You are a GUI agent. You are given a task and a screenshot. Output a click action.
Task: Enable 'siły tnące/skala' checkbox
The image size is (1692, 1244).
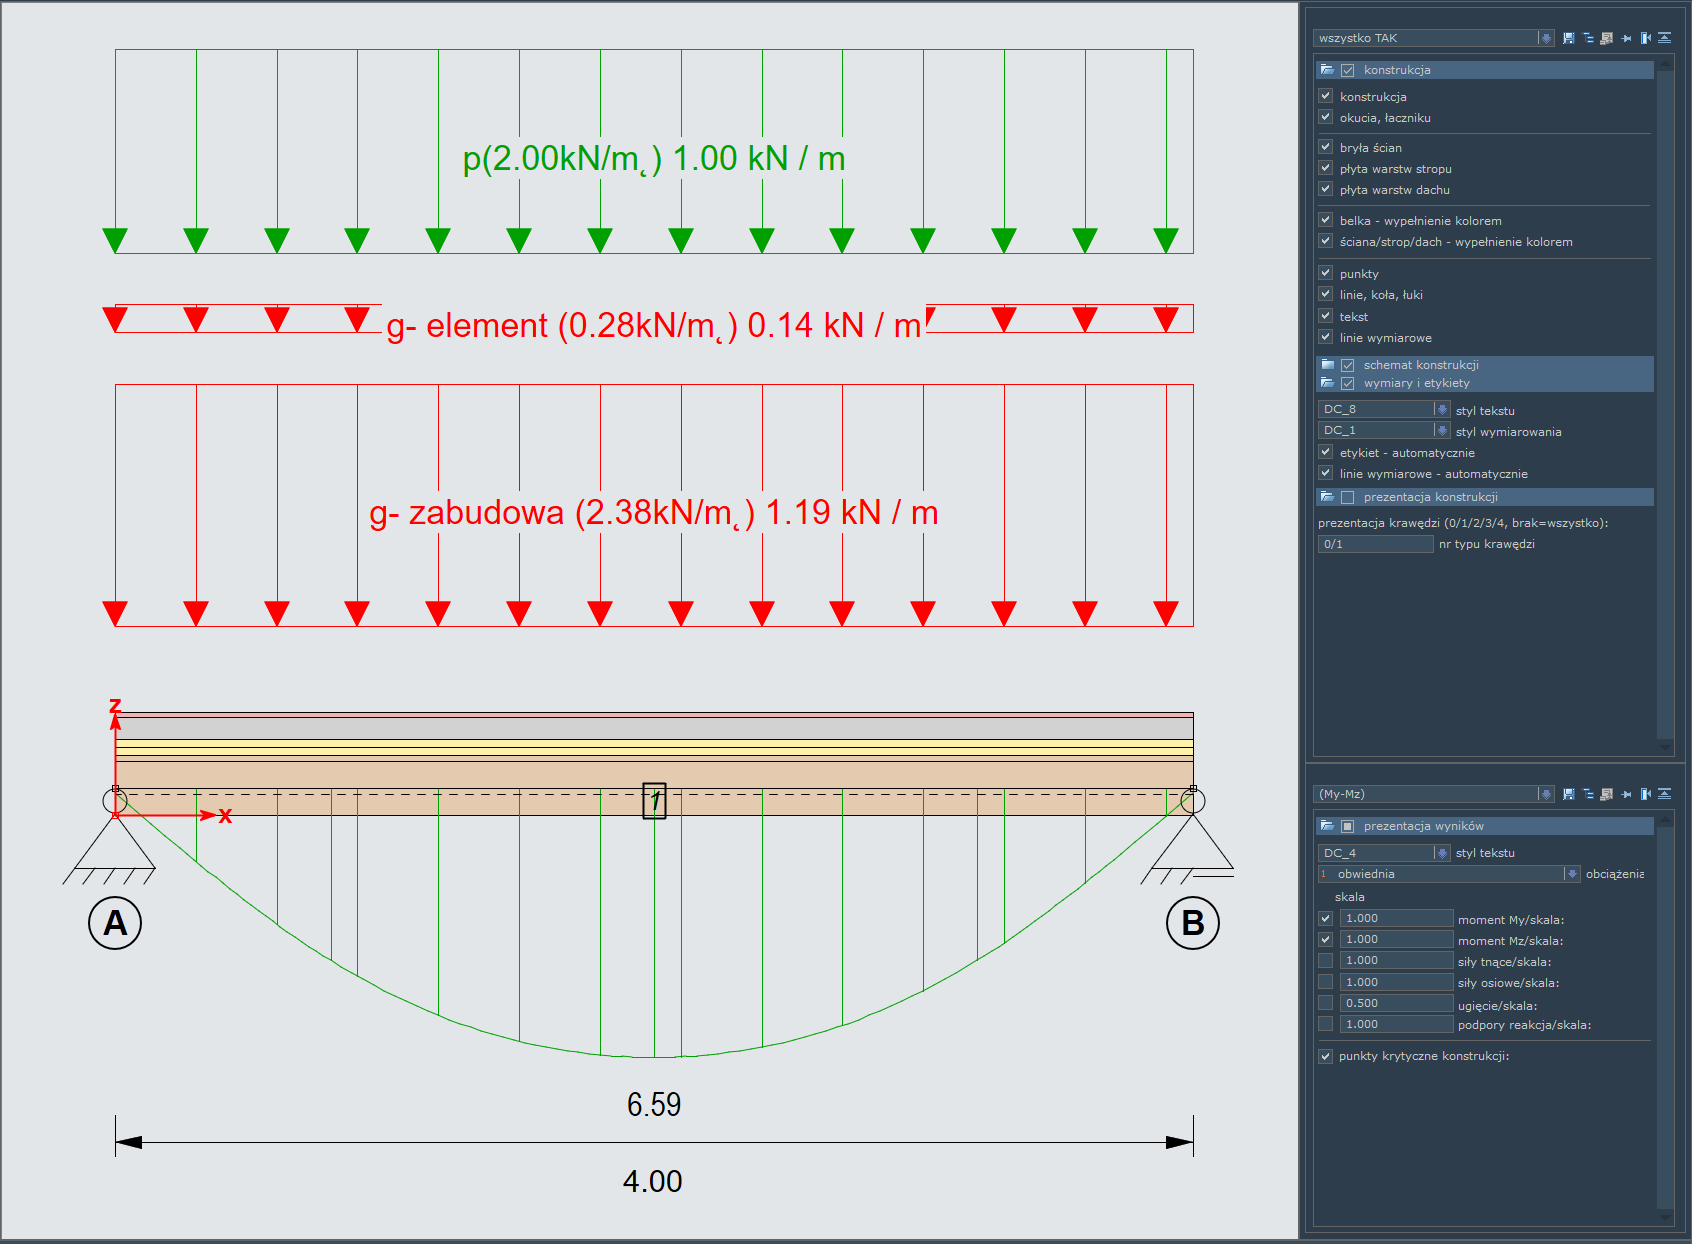[x=1326, y=961]
